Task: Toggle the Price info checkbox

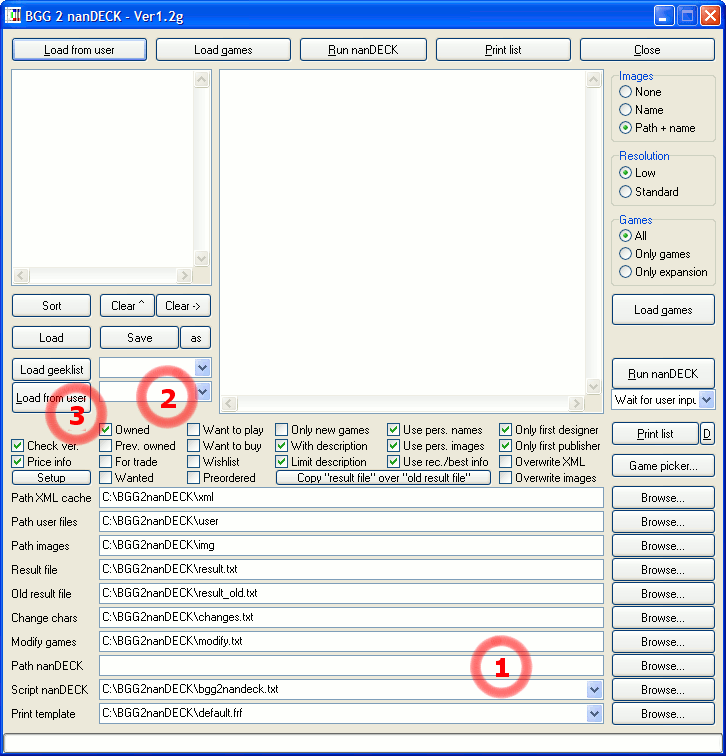Action: [18, 461]
